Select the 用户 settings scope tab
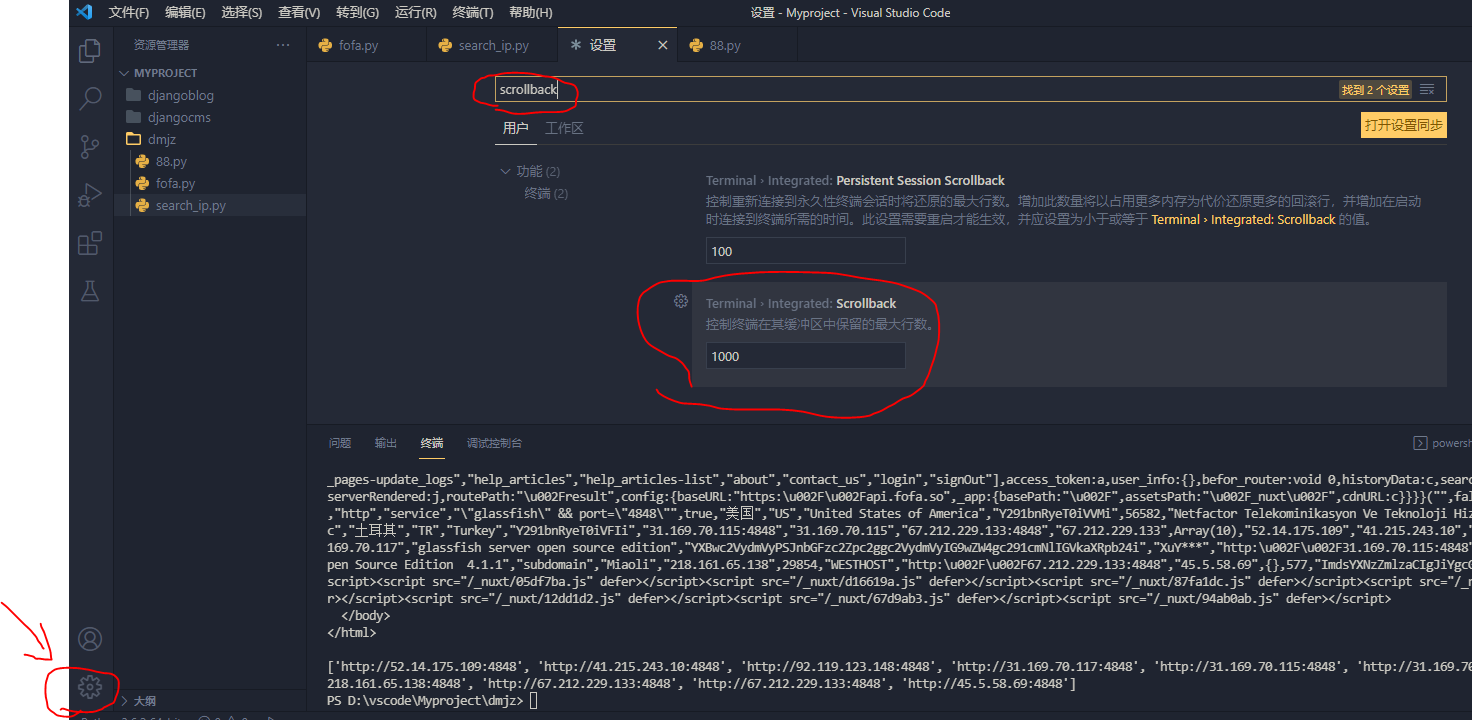The height and width of the screenshot is (720, 1472). [515, 128]
